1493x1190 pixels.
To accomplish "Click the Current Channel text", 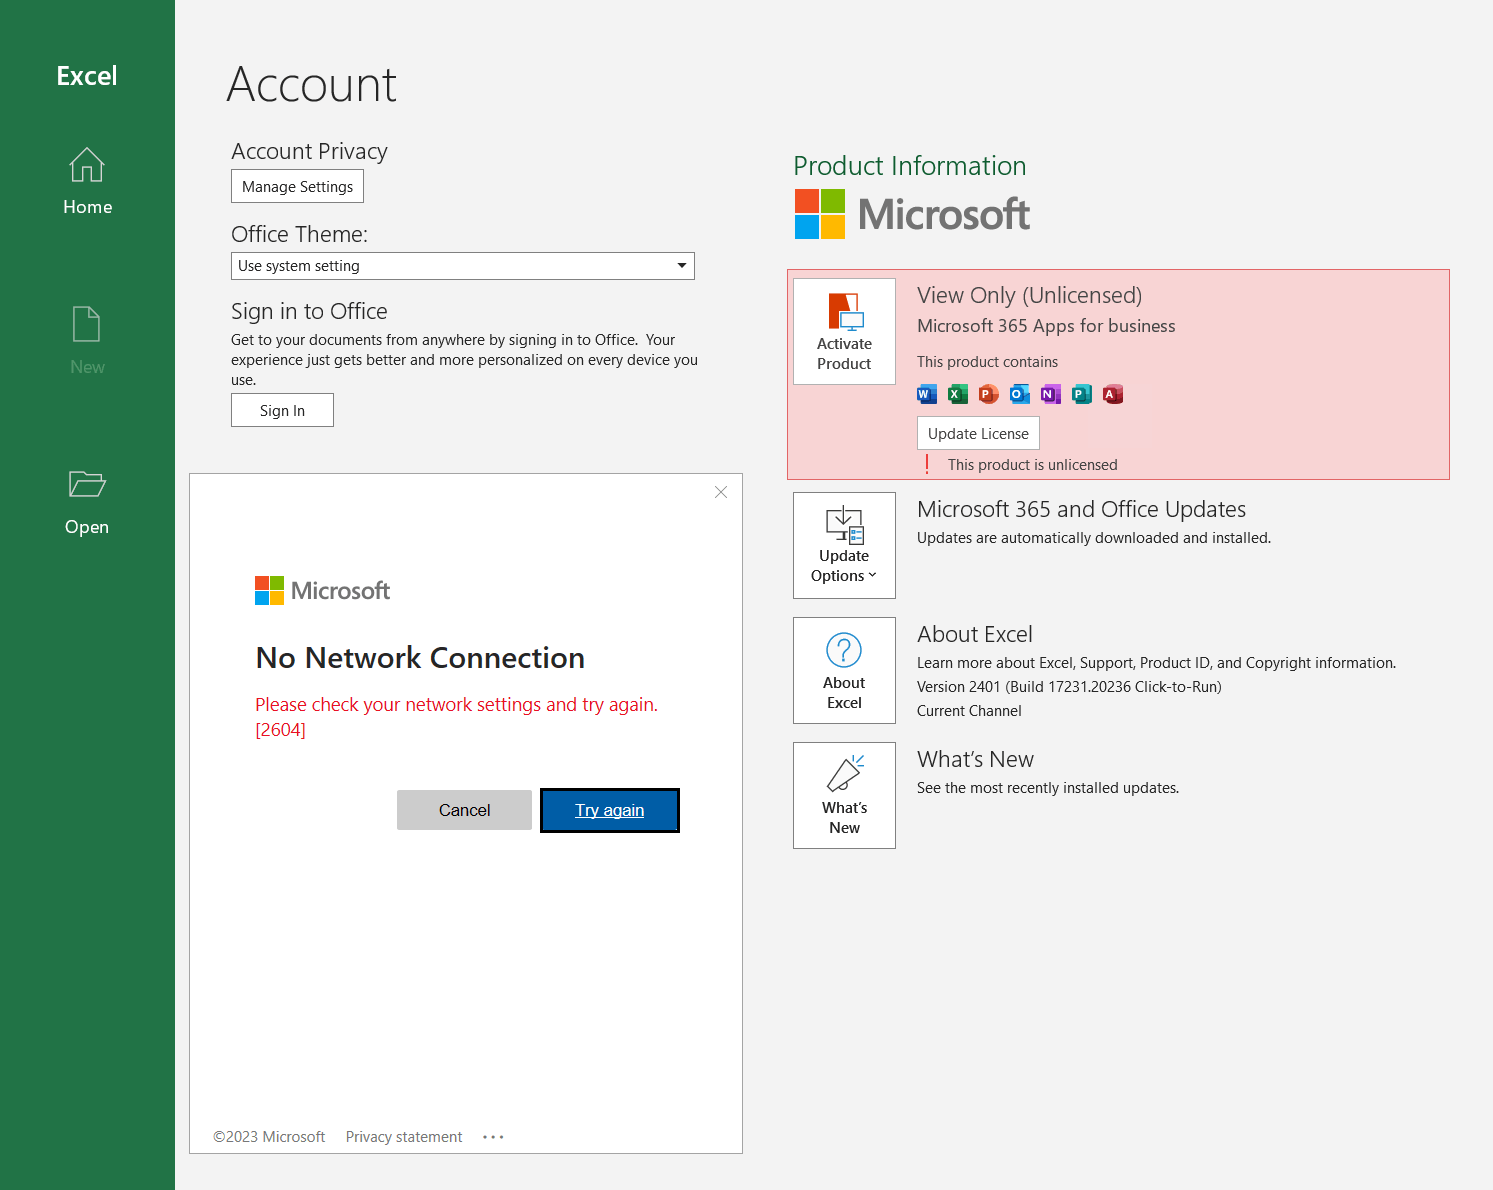I will pyautogui.click(x=969, y=711).
